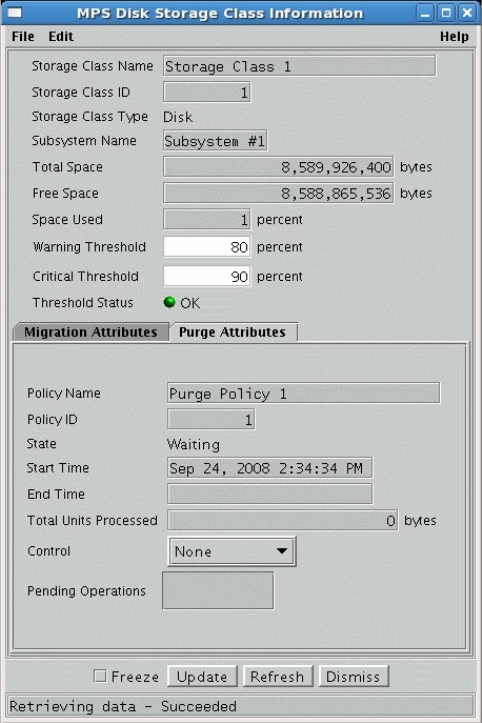Maximize the MPS Disk Storage window
Viewport: 482px width, 723px height.
tap(446, 13)
